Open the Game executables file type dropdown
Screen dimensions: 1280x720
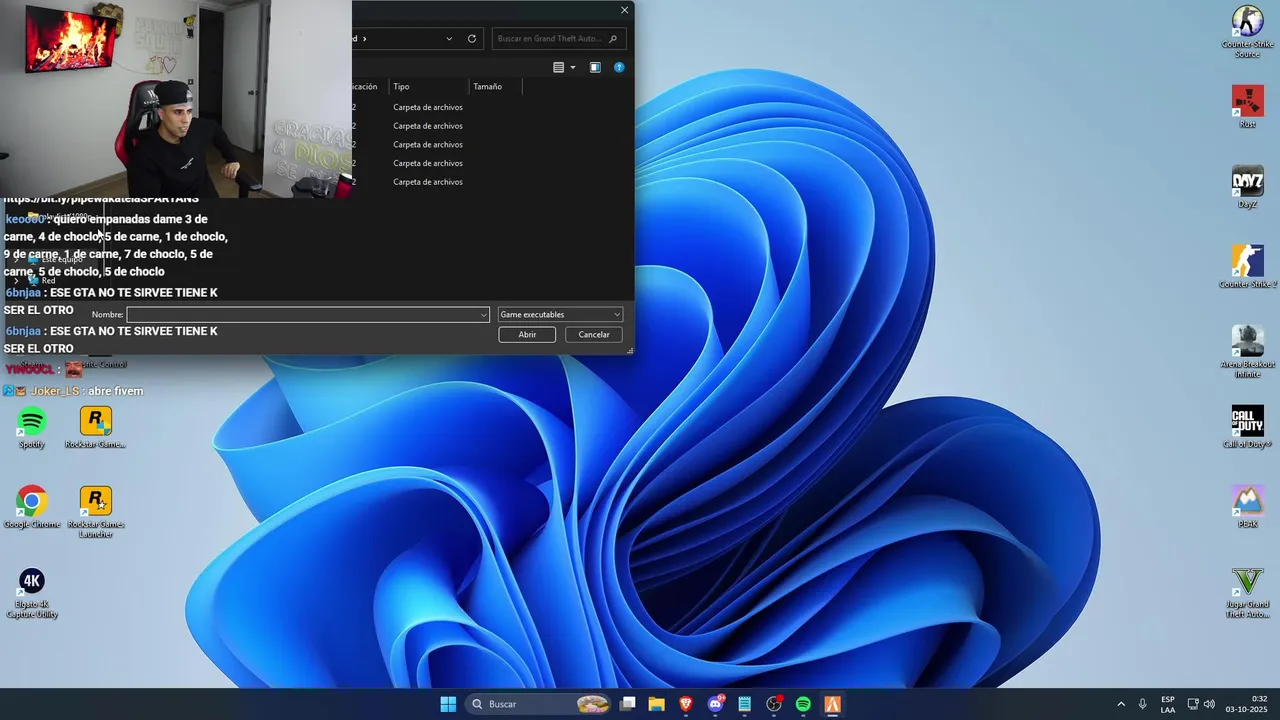[x=560, y=315]
